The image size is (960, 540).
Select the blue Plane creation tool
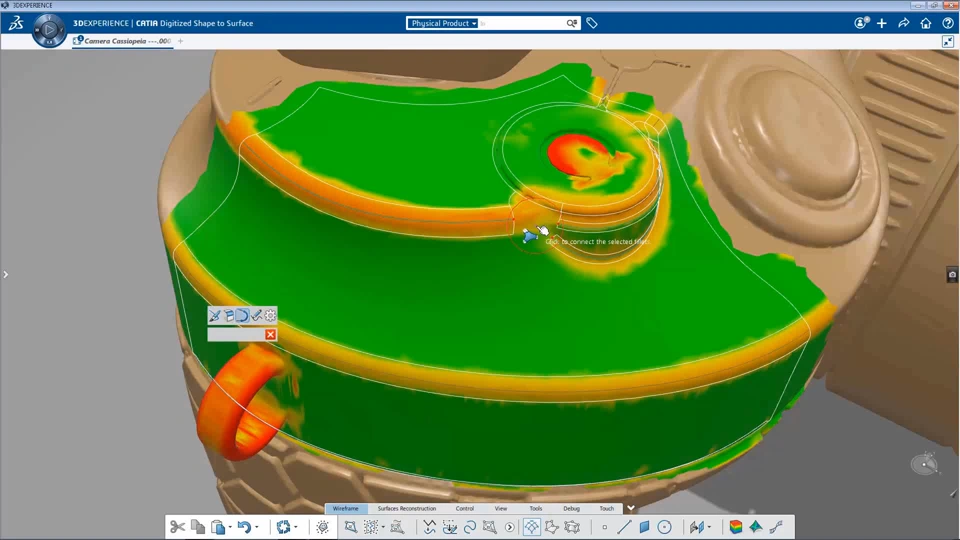tap(644, 527)
